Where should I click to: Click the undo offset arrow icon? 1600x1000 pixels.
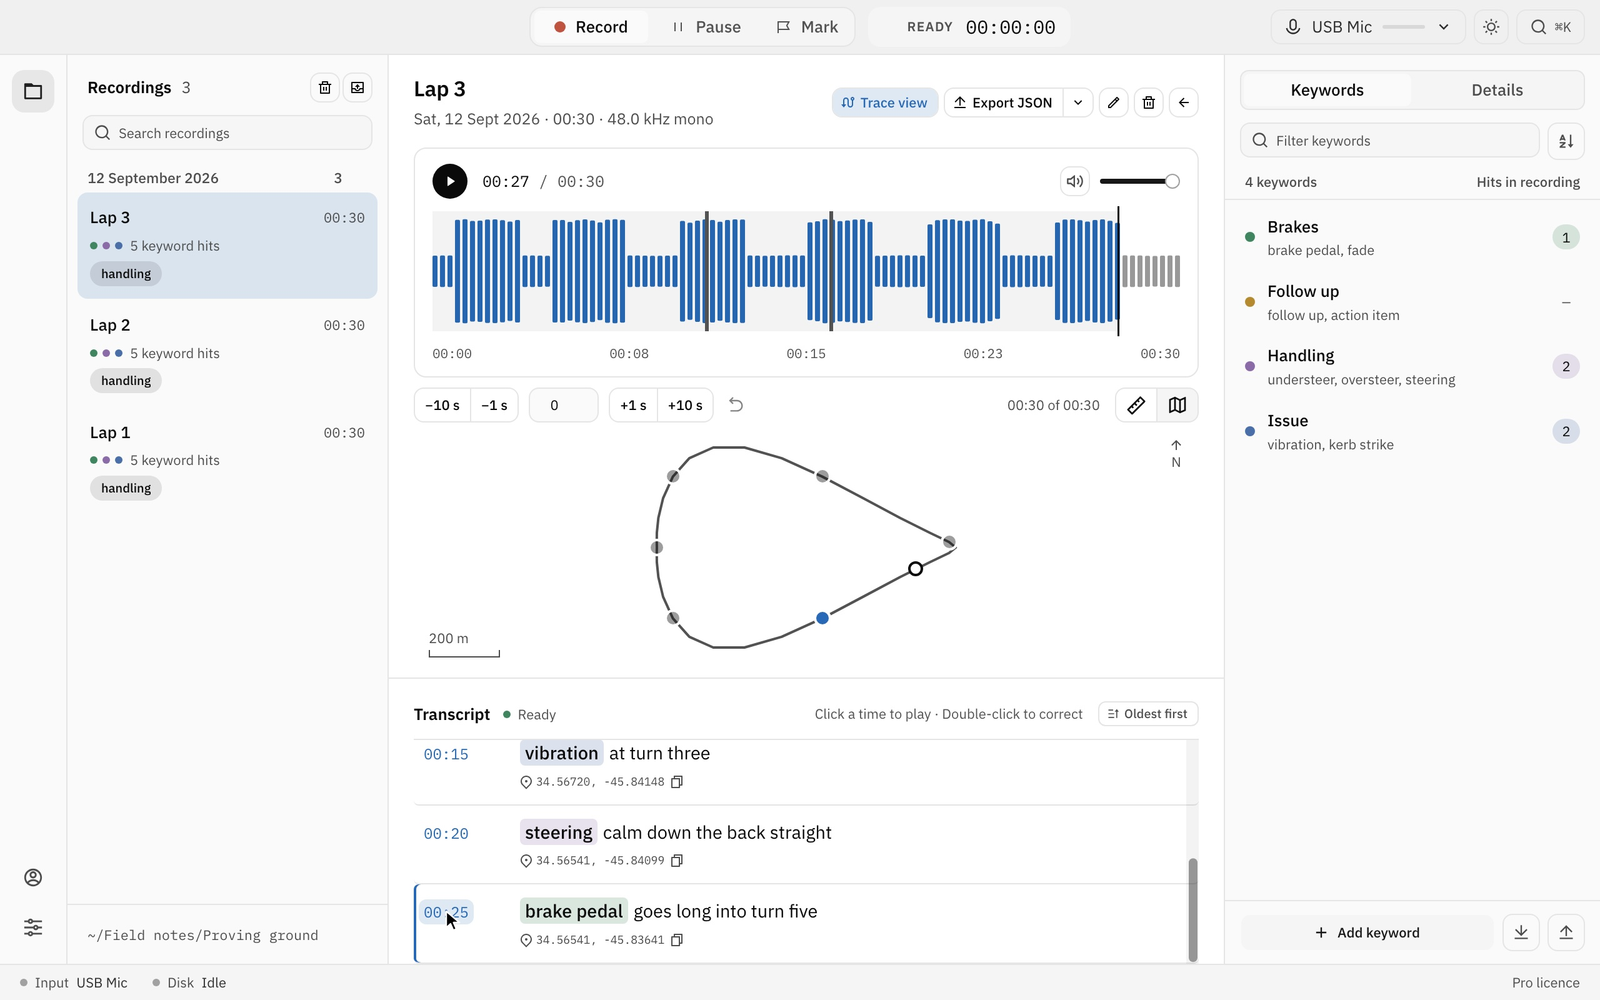point(736,405)
